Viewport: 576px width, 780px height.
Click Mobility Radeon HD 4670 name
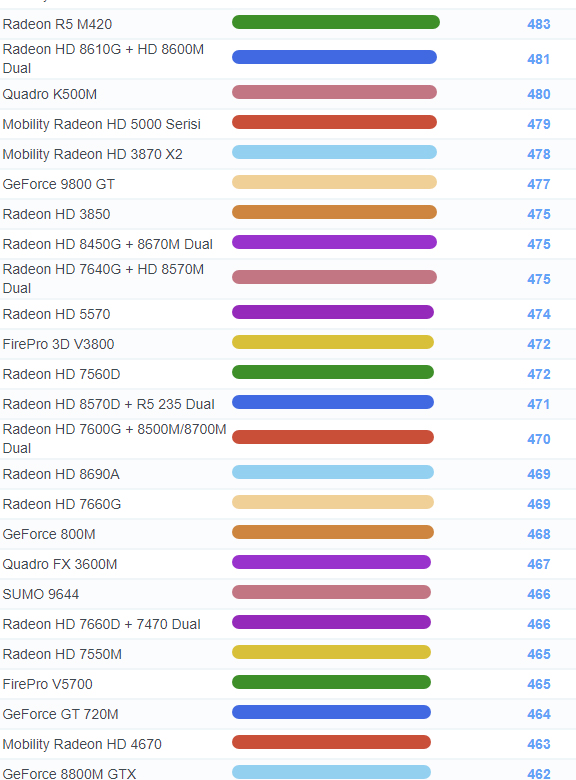(82, 744)
